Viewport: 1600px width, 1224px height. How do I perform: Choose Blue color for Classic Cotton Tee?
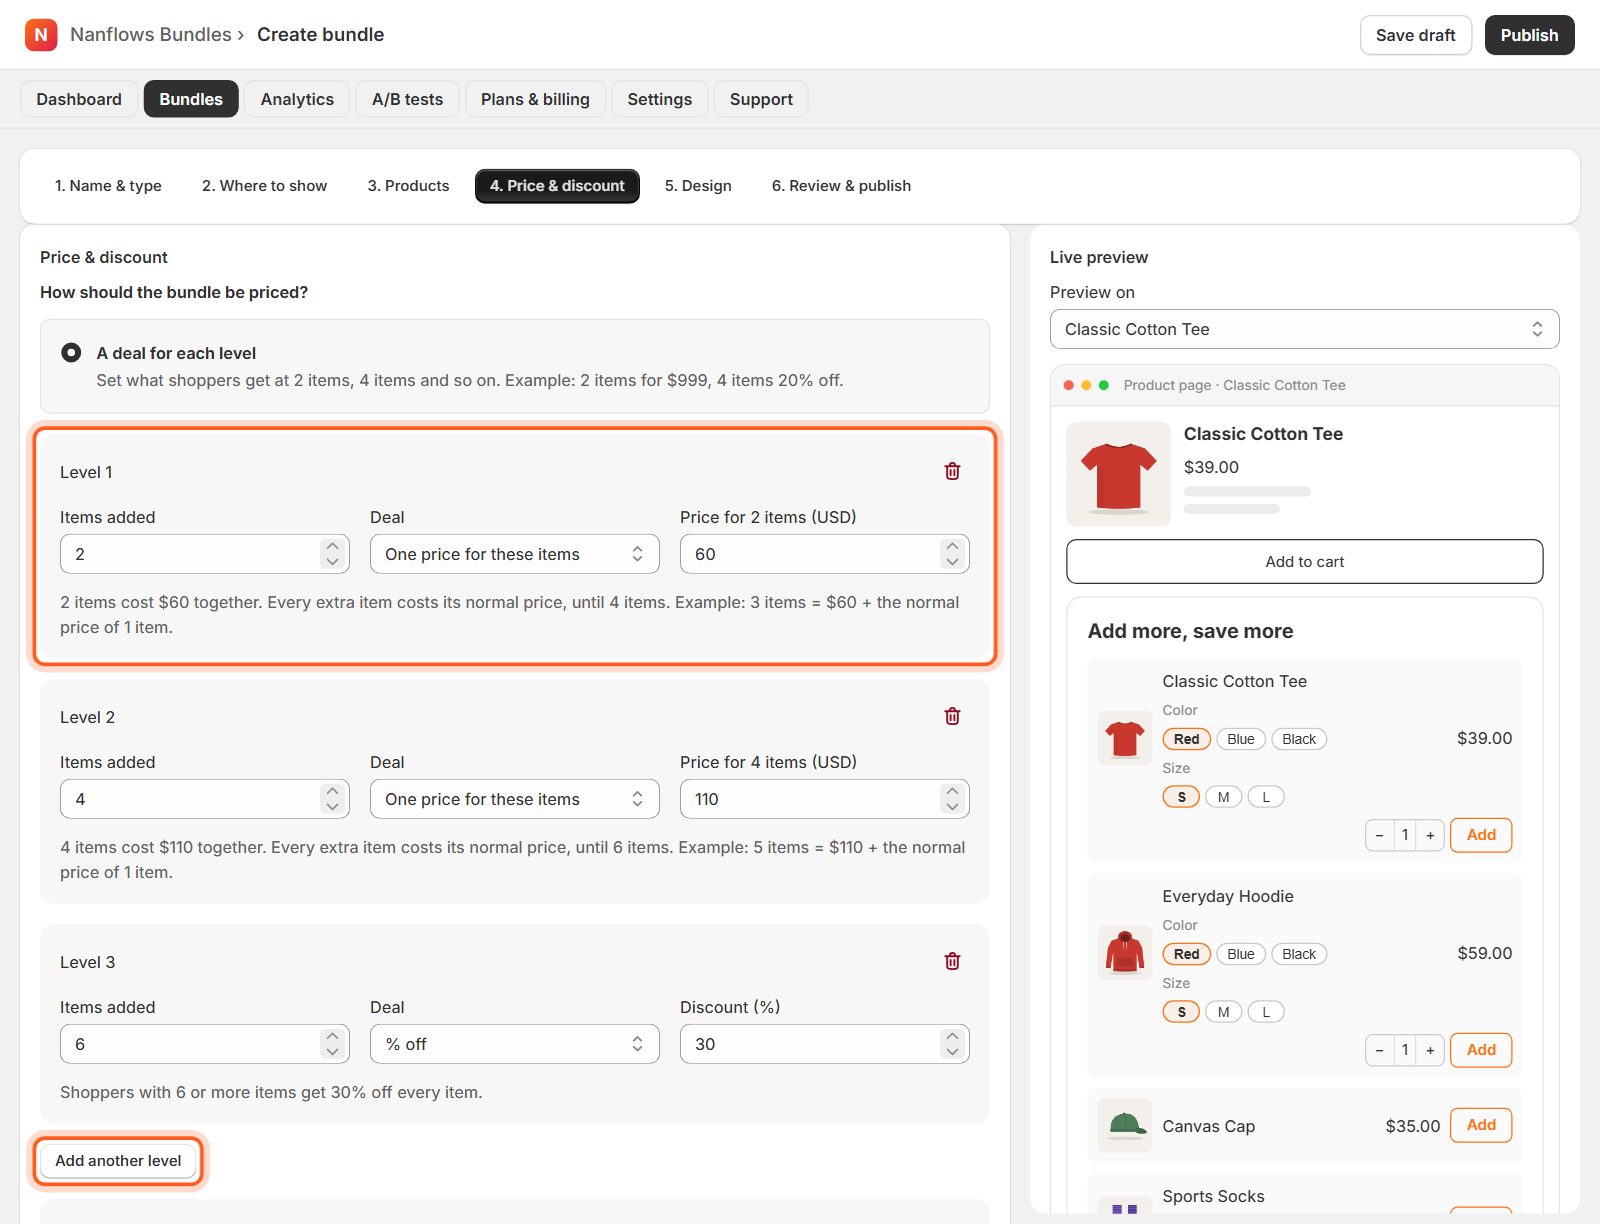(1241, 739)
